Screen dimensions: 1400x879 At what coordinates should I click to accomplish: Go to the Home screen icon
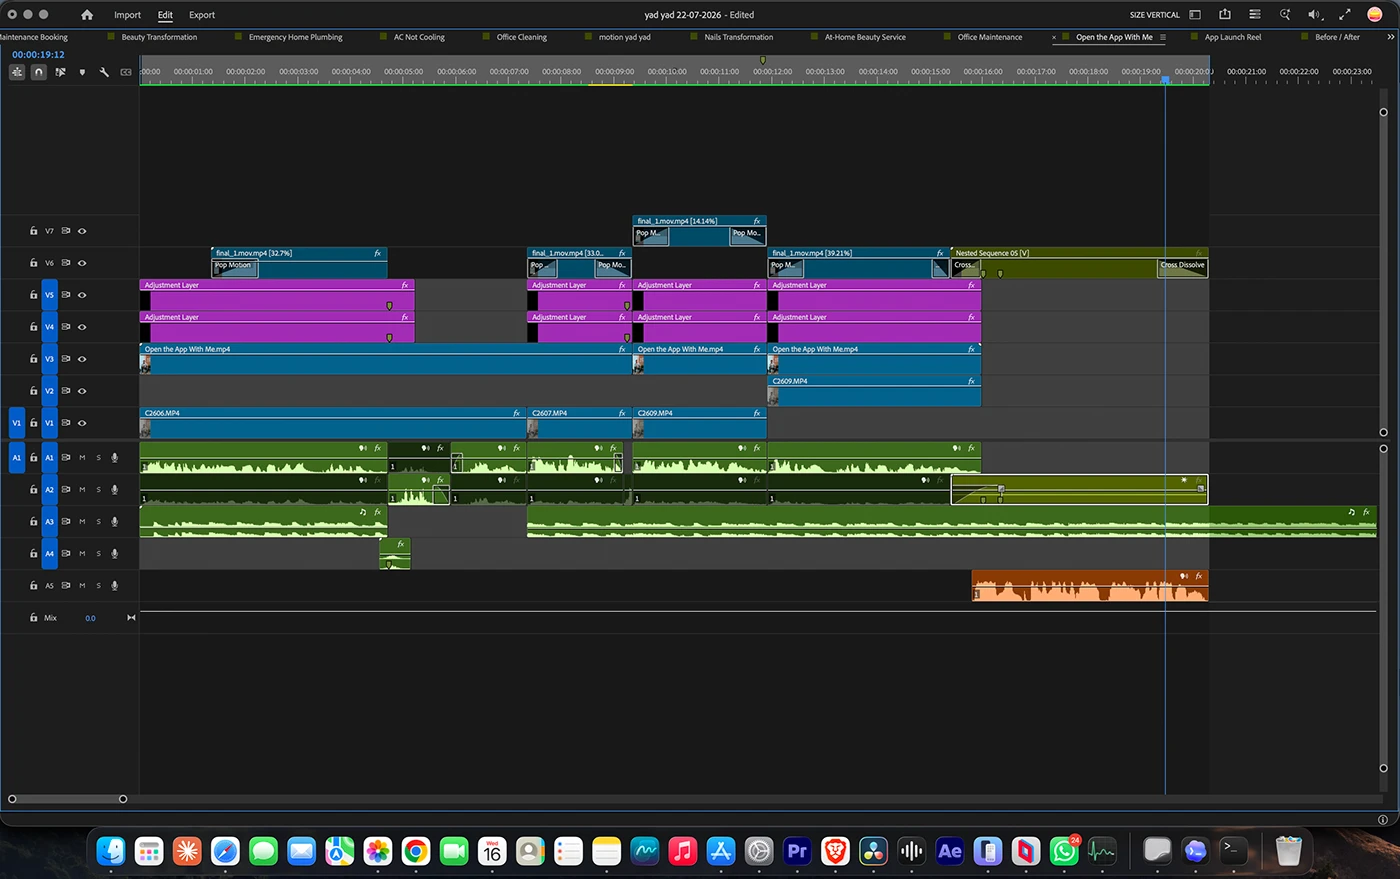[87, 15]
